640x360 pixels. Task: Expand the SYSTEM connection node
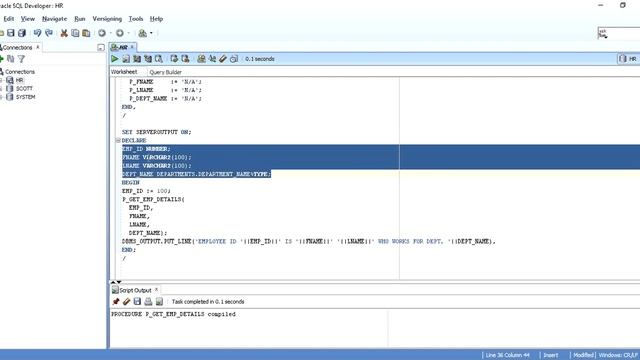(x=1, y=97)
